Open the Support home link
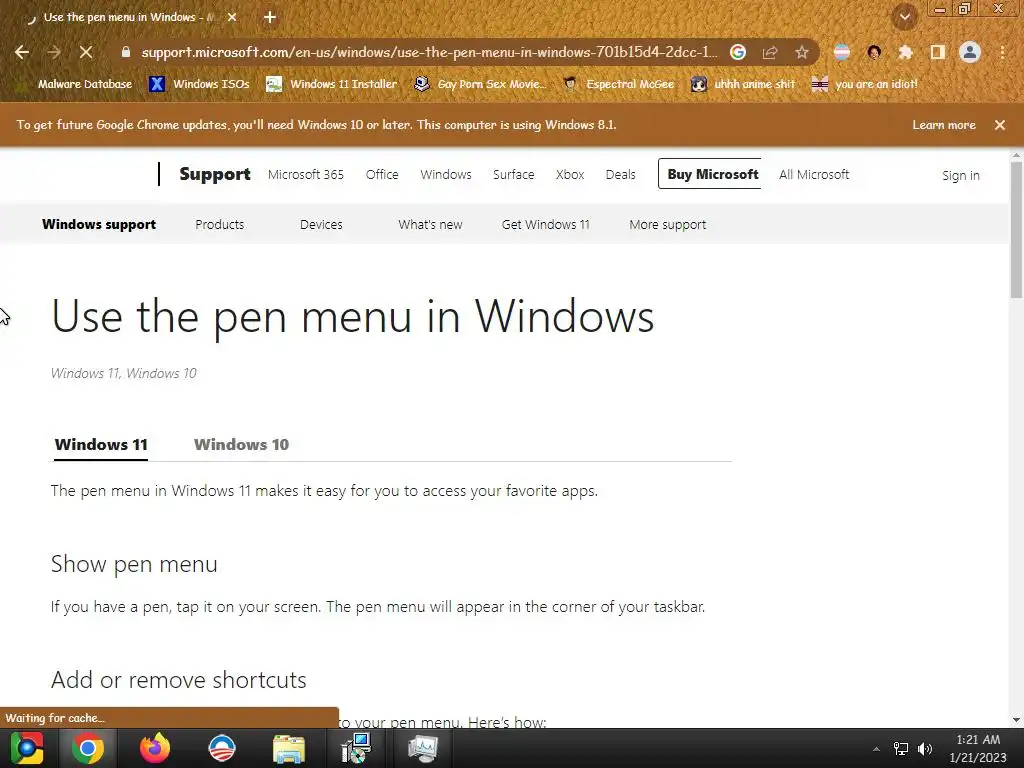This screenshot has height=768, width=1024. click(x=215, y=174)
